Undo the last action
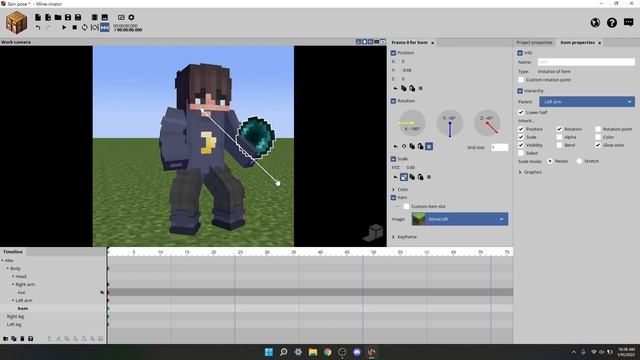The width and height of the screenshot is (640, 360). pyautogui.click(x=38, y=27)
